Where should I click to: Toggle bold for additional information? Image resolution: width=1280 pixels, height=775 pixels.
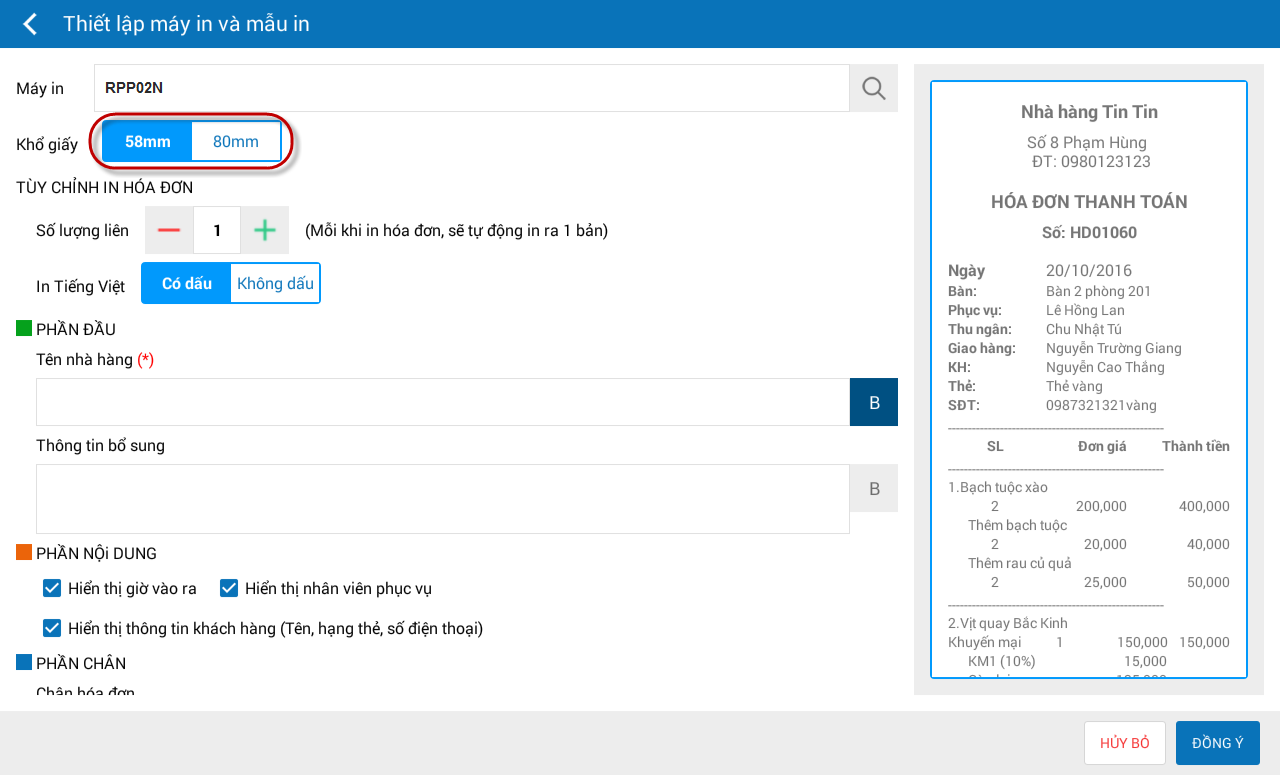(x=874, y=488)
